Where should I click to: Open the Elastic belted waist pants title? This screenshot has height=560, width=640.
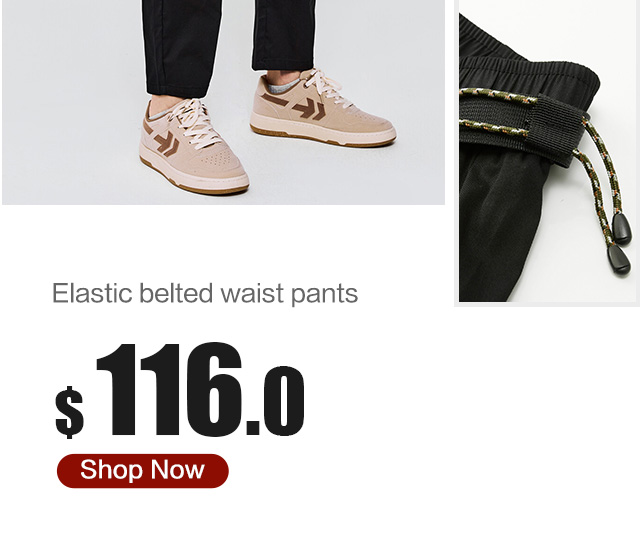(205, 293)
